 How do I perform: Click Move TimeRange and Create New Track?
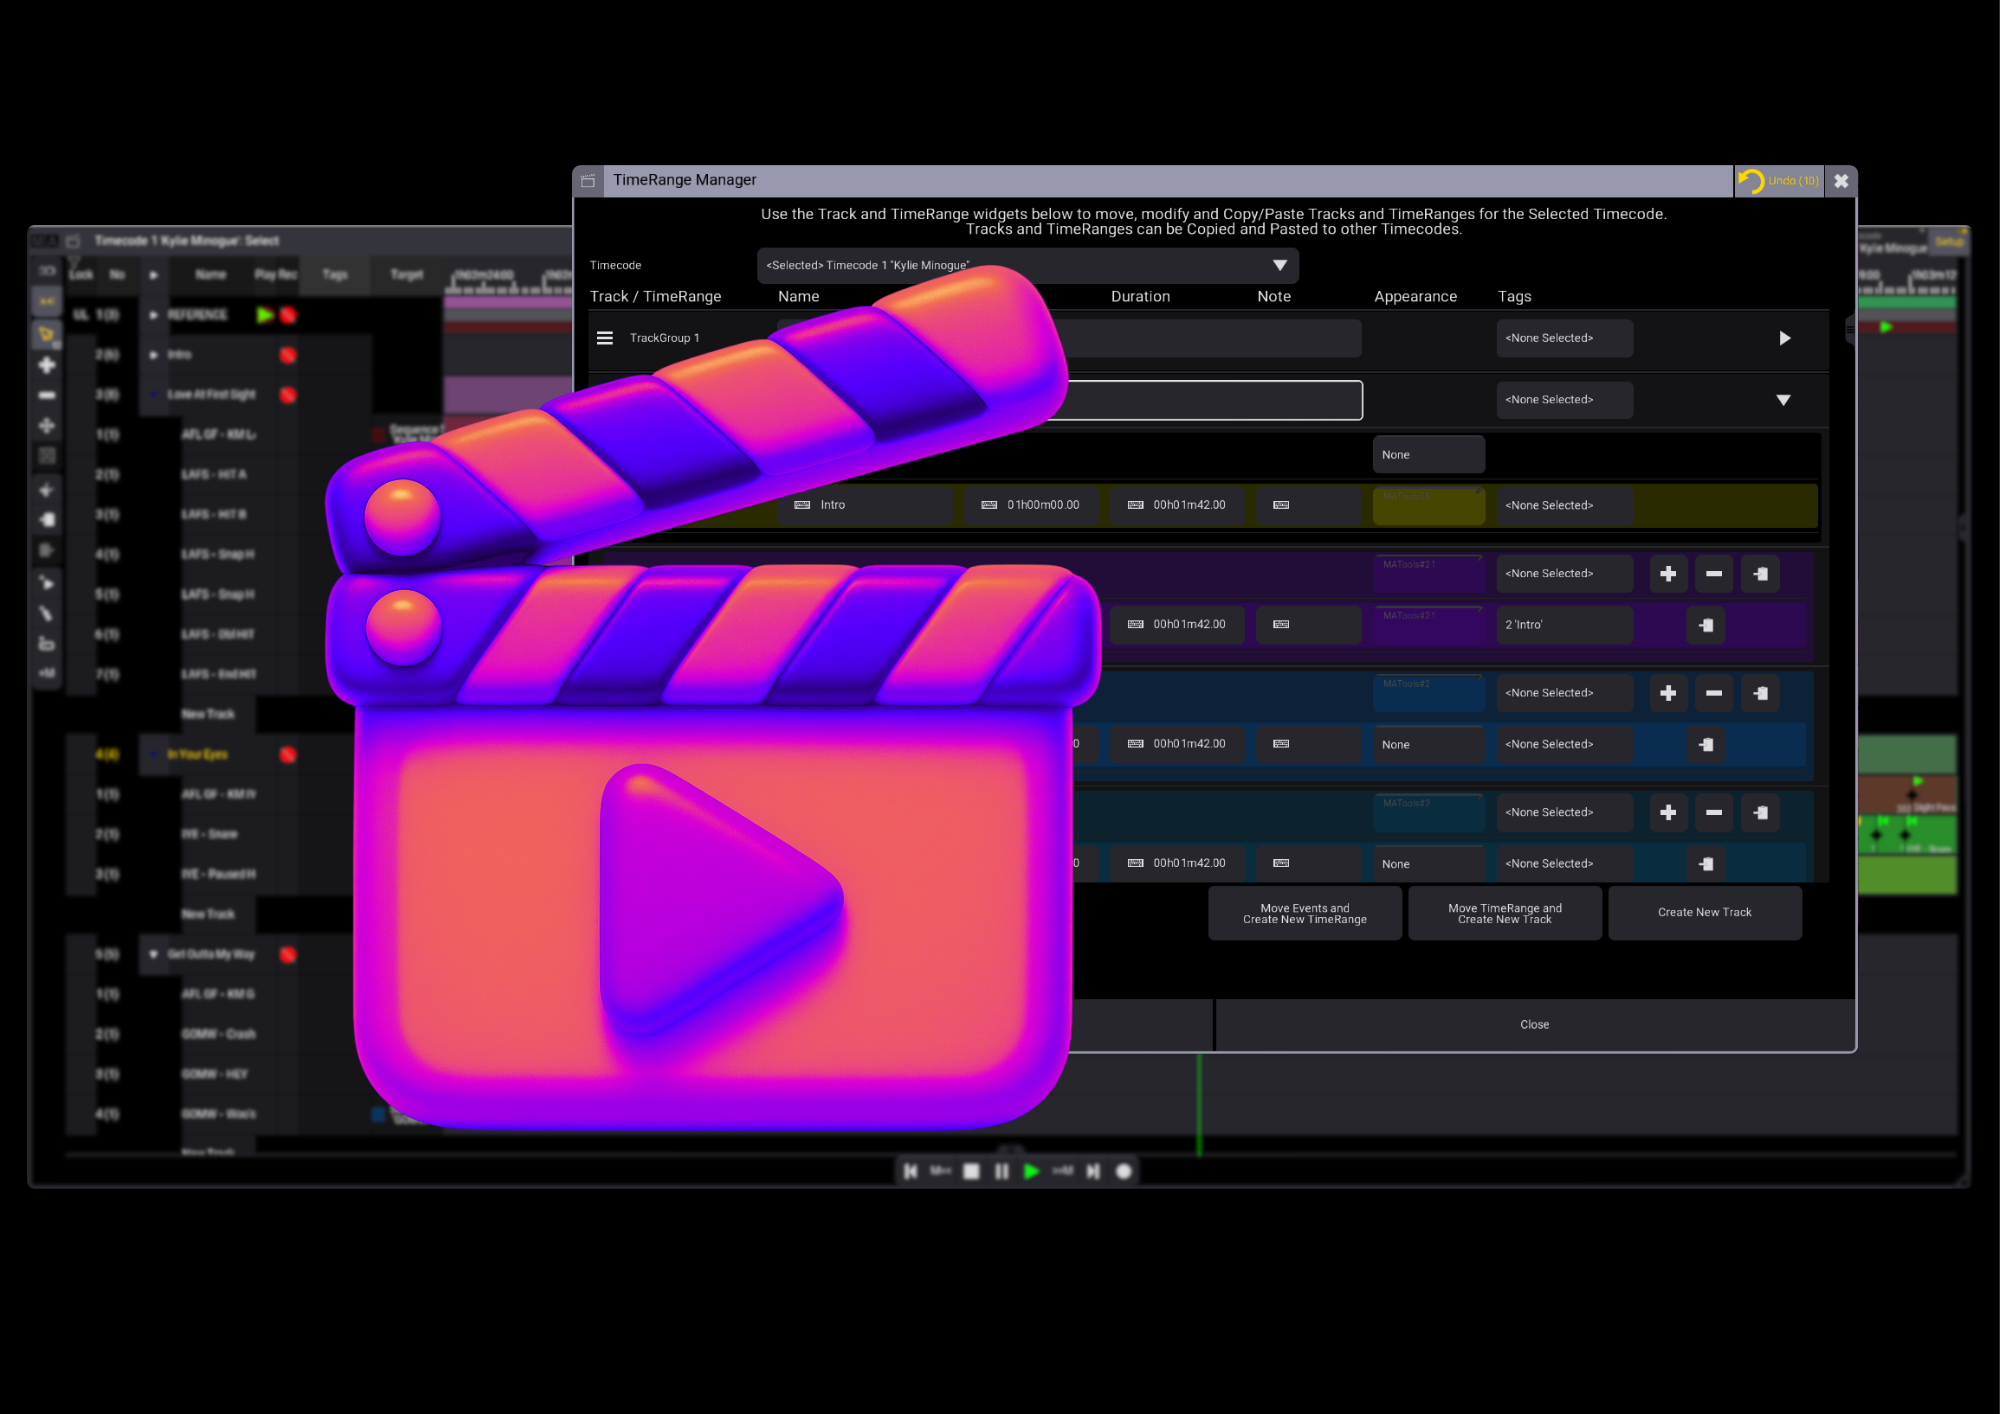(x=1505, y=914)
